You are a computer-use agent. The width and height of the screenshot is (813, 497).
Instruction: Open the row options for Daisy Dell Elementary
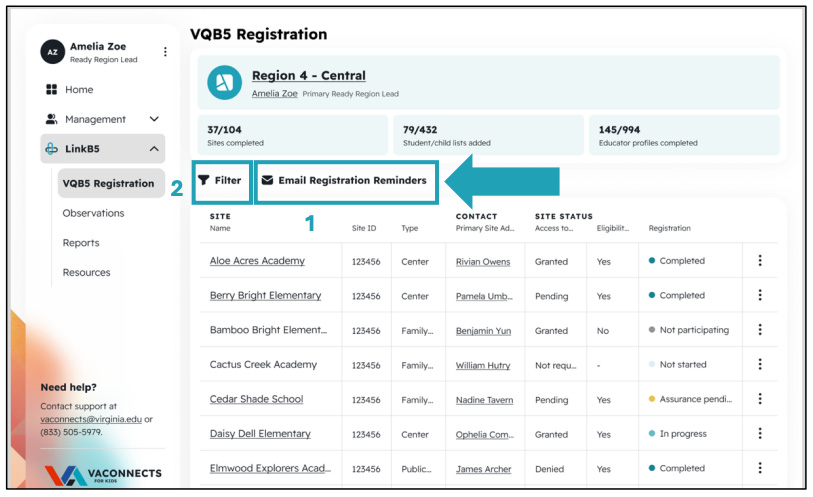pyautogui.click(x=760, y=434)
